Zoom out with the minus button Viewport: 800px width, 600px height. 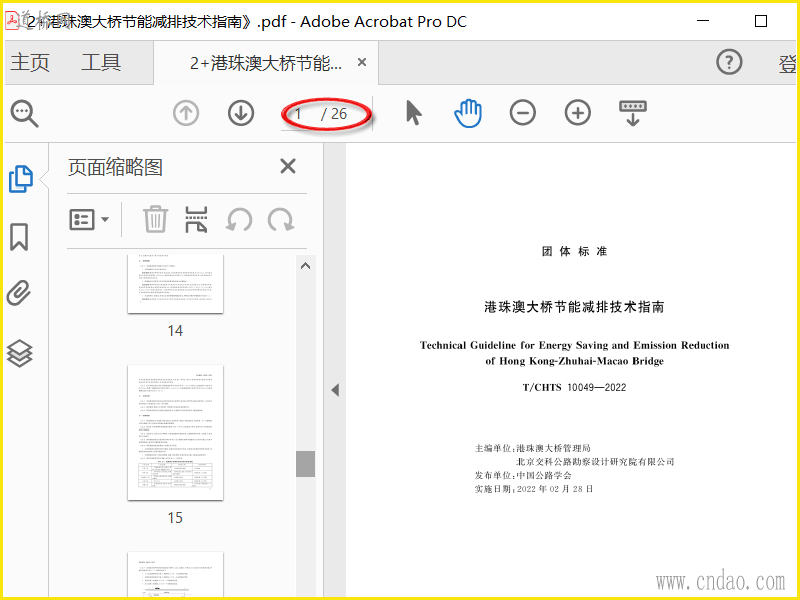(x=522, y=113)
